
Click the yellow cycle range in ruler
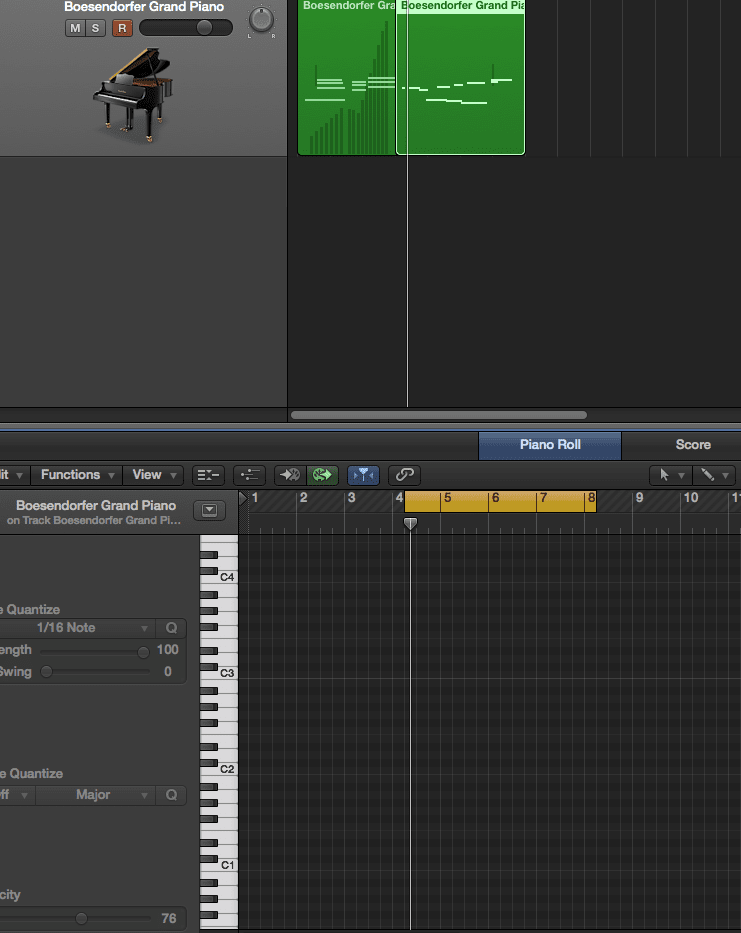(500, 502)
